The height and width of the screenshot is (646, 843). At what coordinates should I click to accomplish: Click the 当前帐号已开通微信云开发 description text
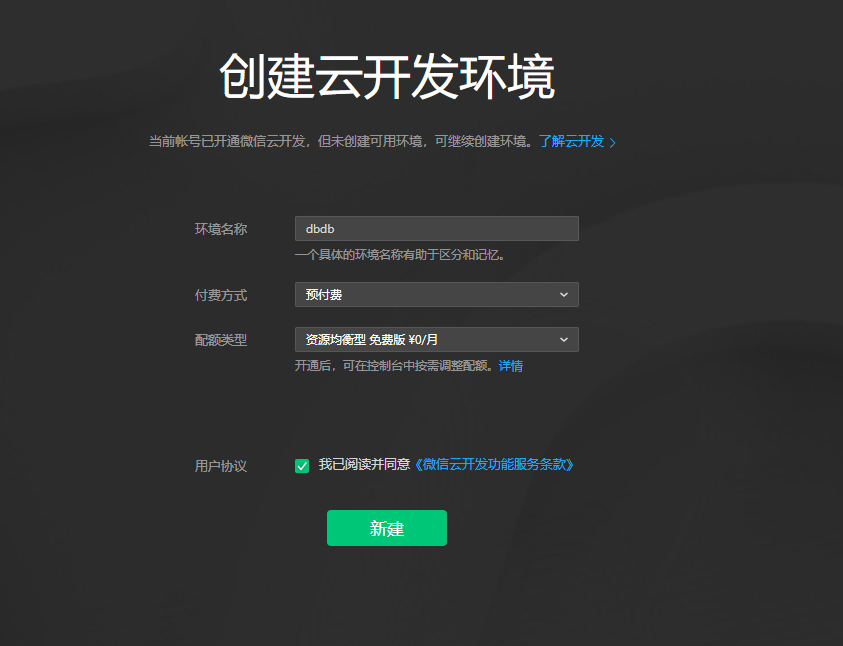coord(342,141)
